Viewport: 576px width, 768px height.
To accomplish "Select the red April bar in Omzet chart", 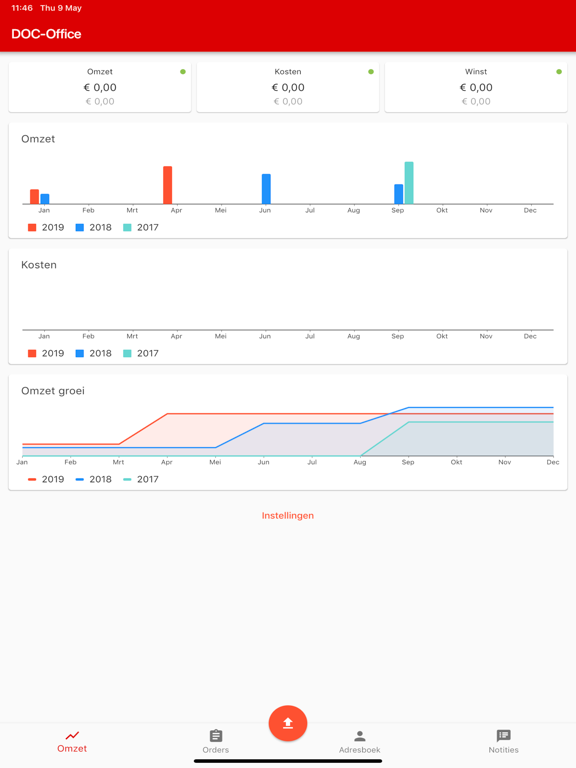I will 168,185.
